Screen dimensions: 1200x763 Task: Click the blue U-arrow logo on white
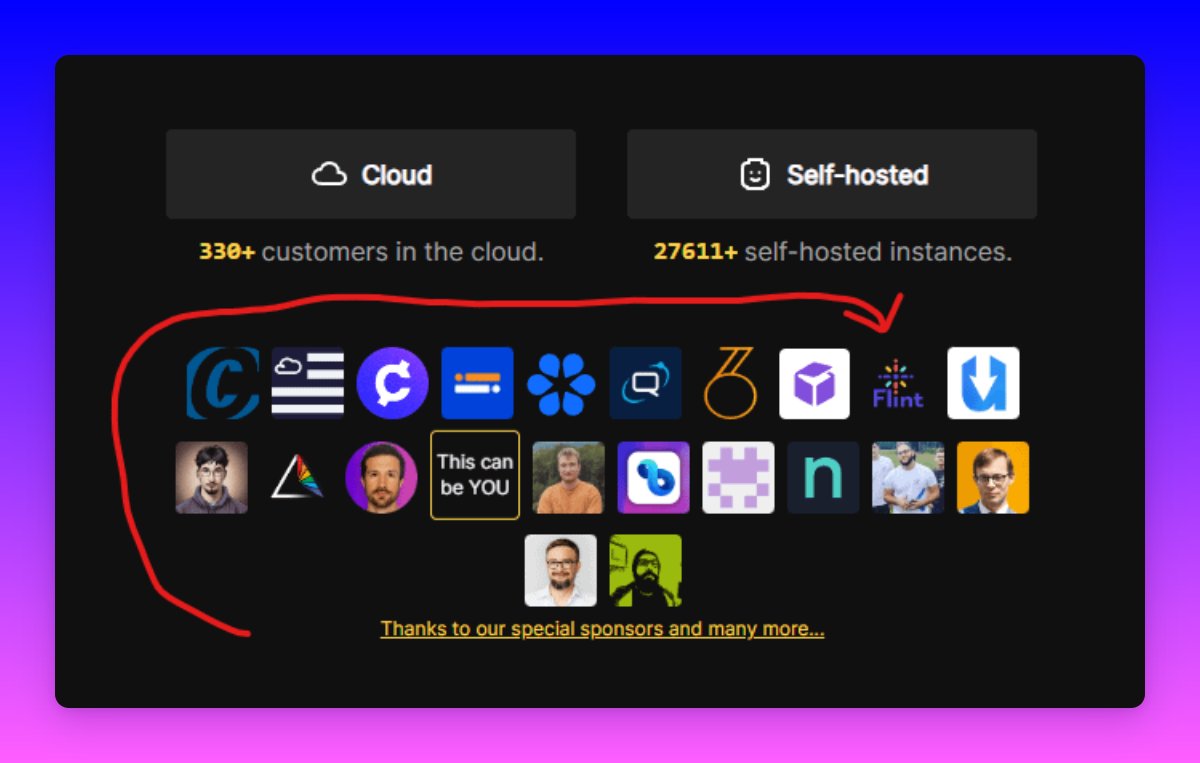[983, 383]
